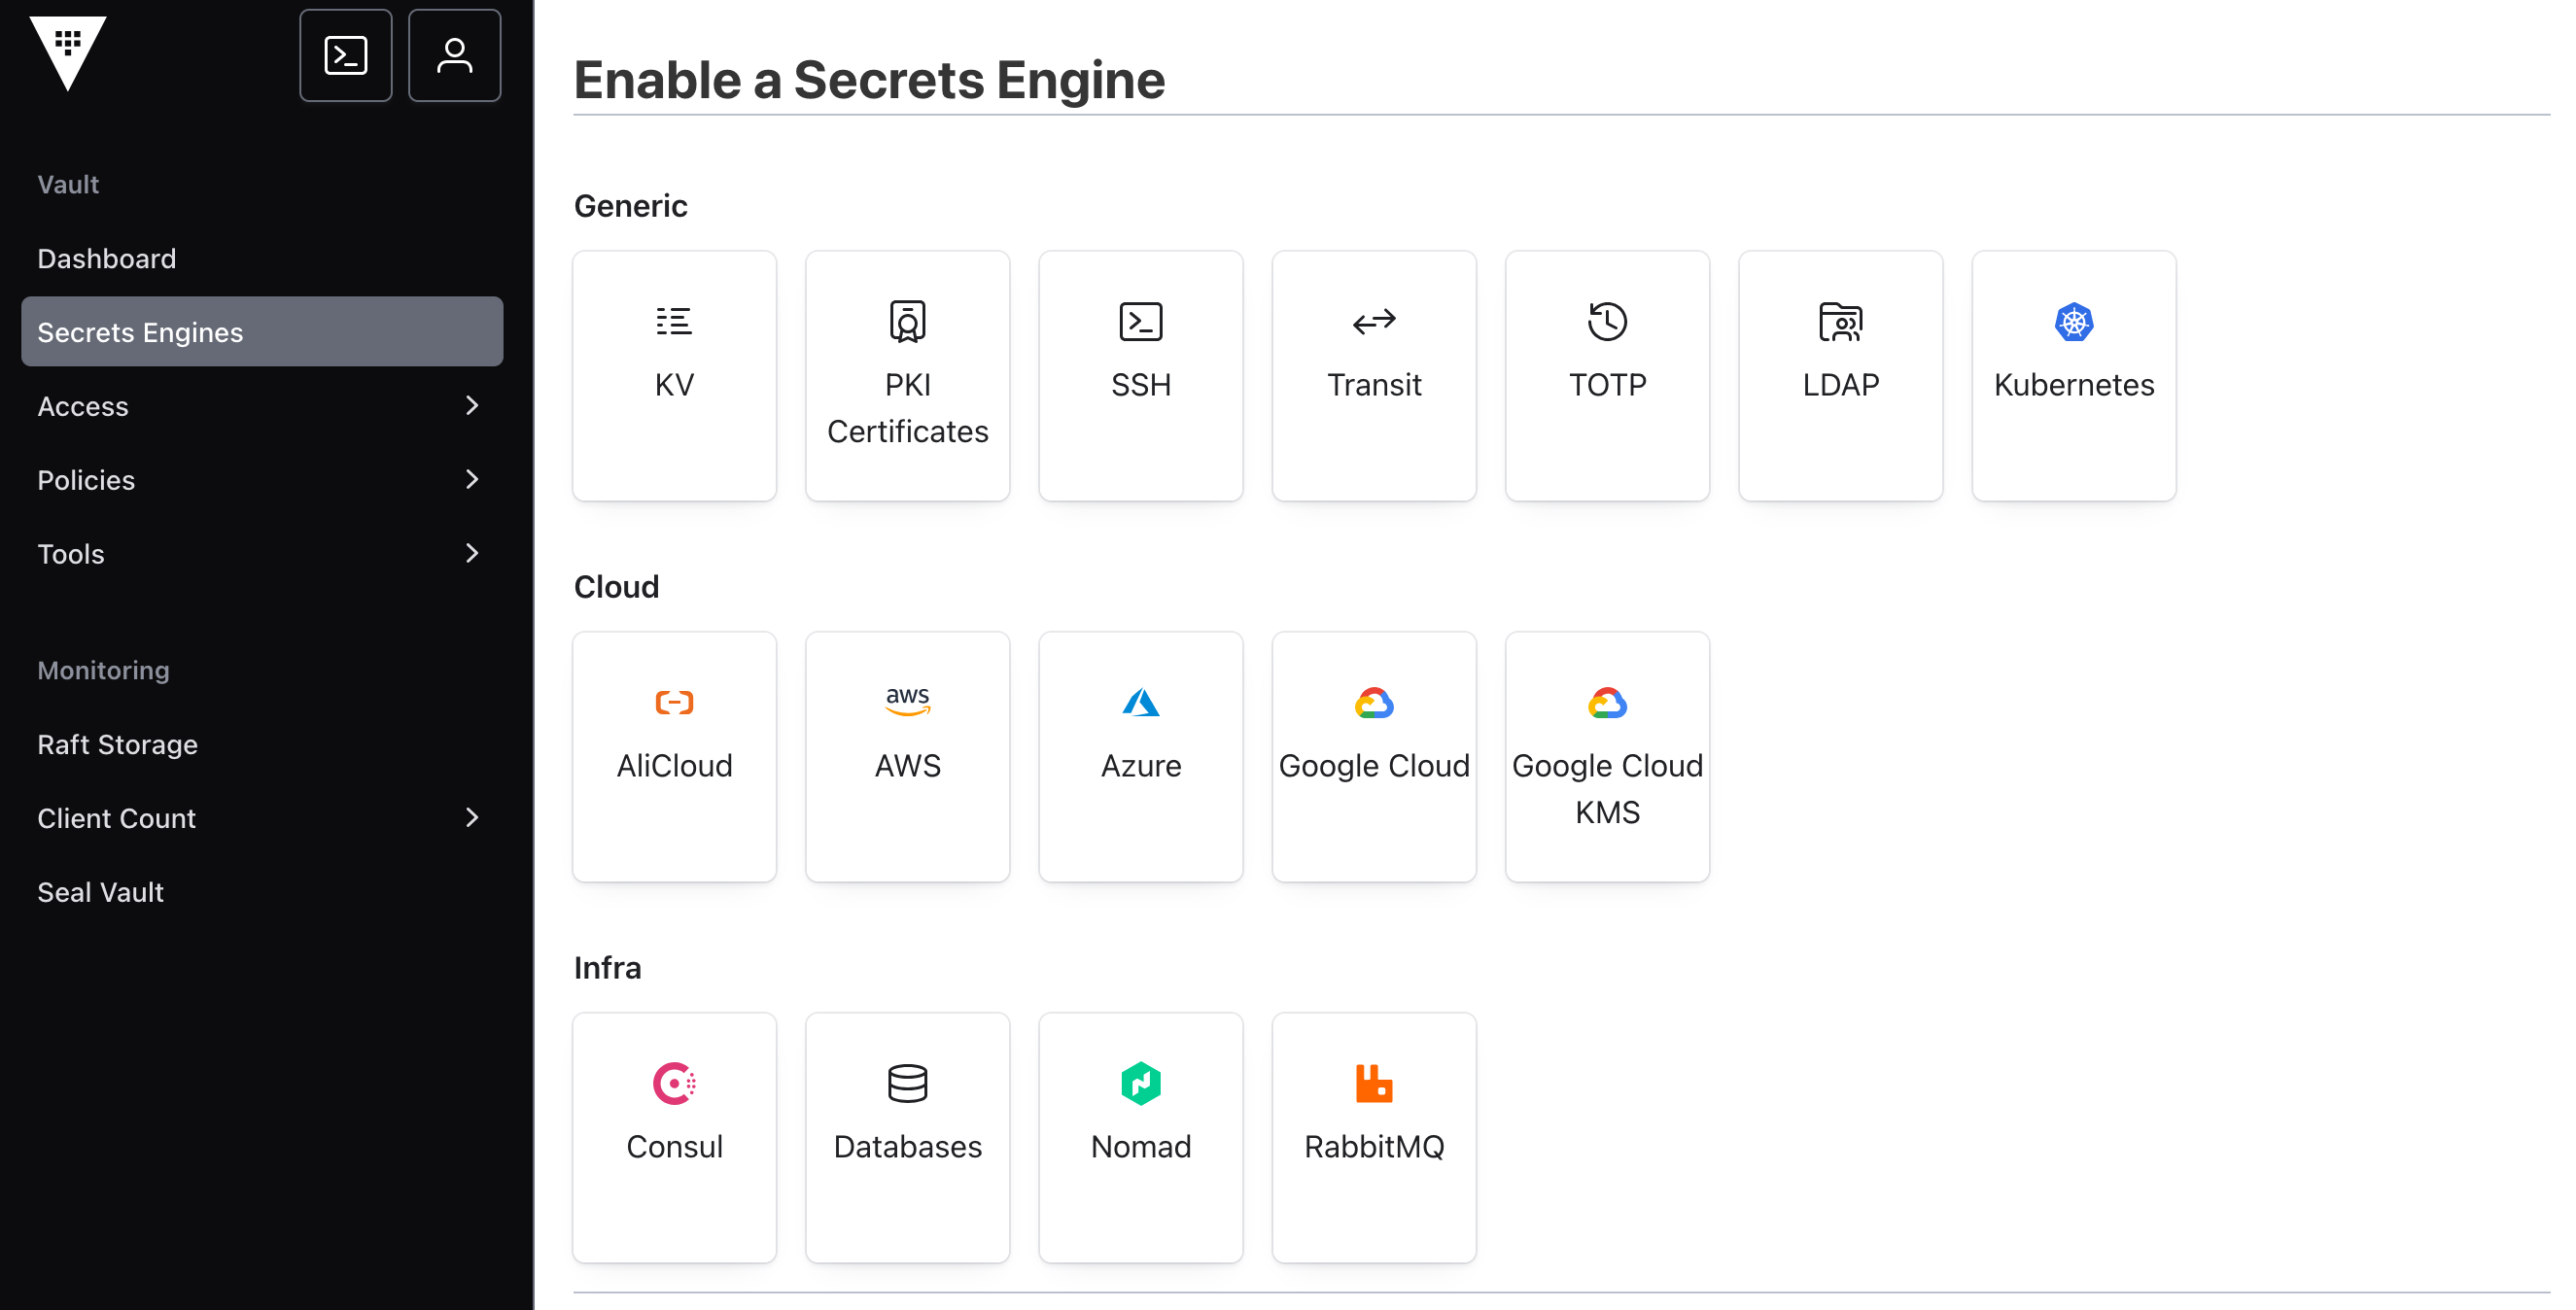The height and width of the screenshot is (1310, 2576).
Task: Open the Vault console terminal icon
Action: click(345, 55)
